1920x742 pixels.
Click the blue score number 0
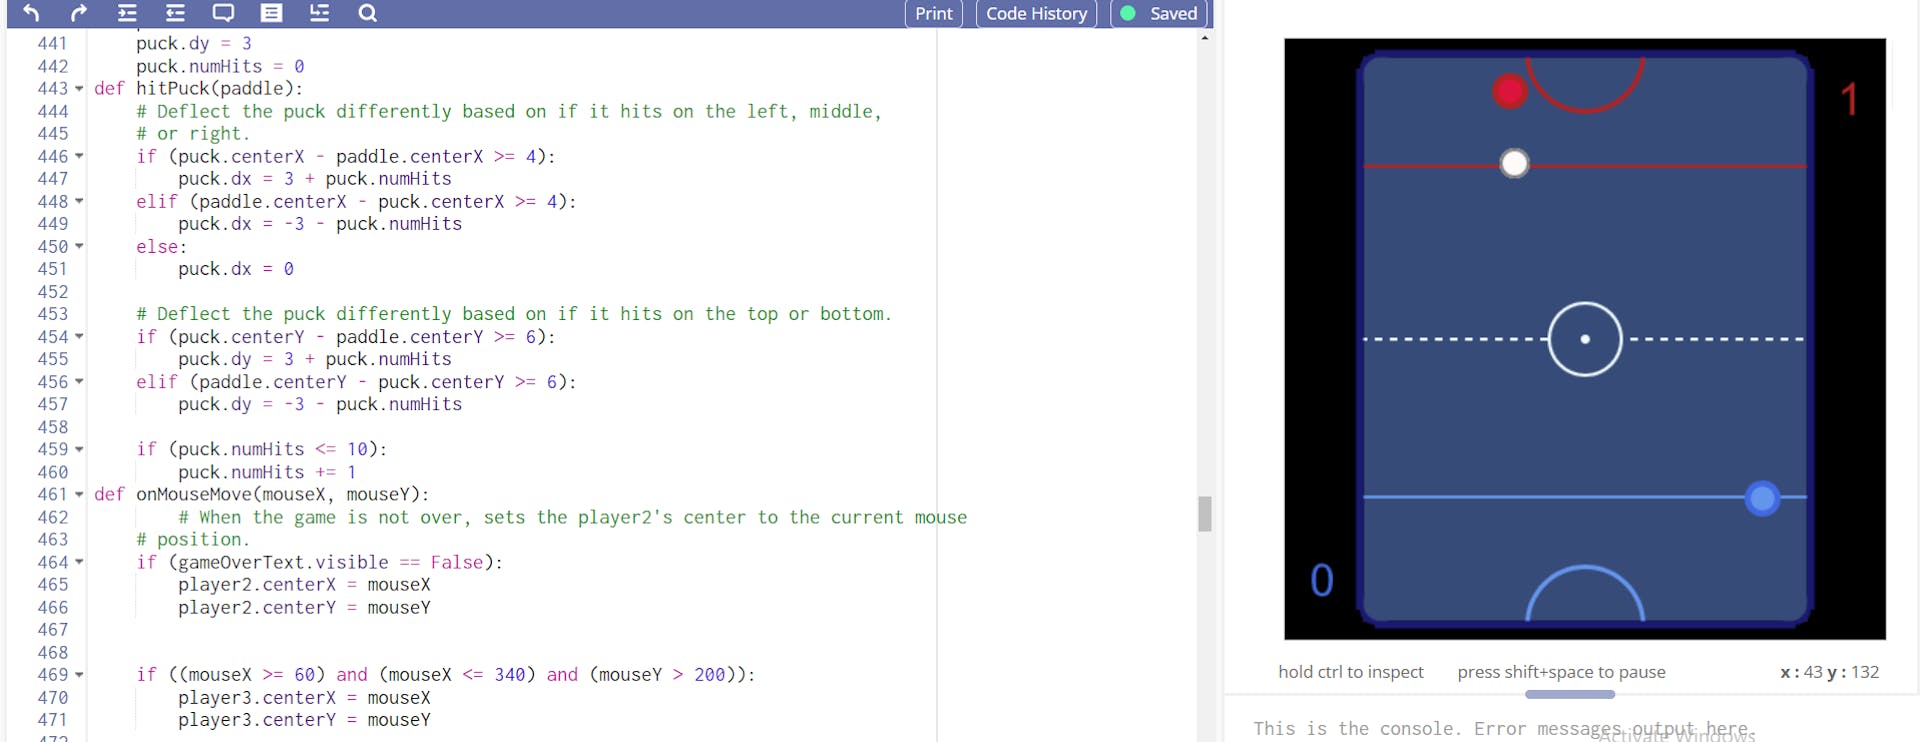pyautogui.click(x=1322, y=580)
